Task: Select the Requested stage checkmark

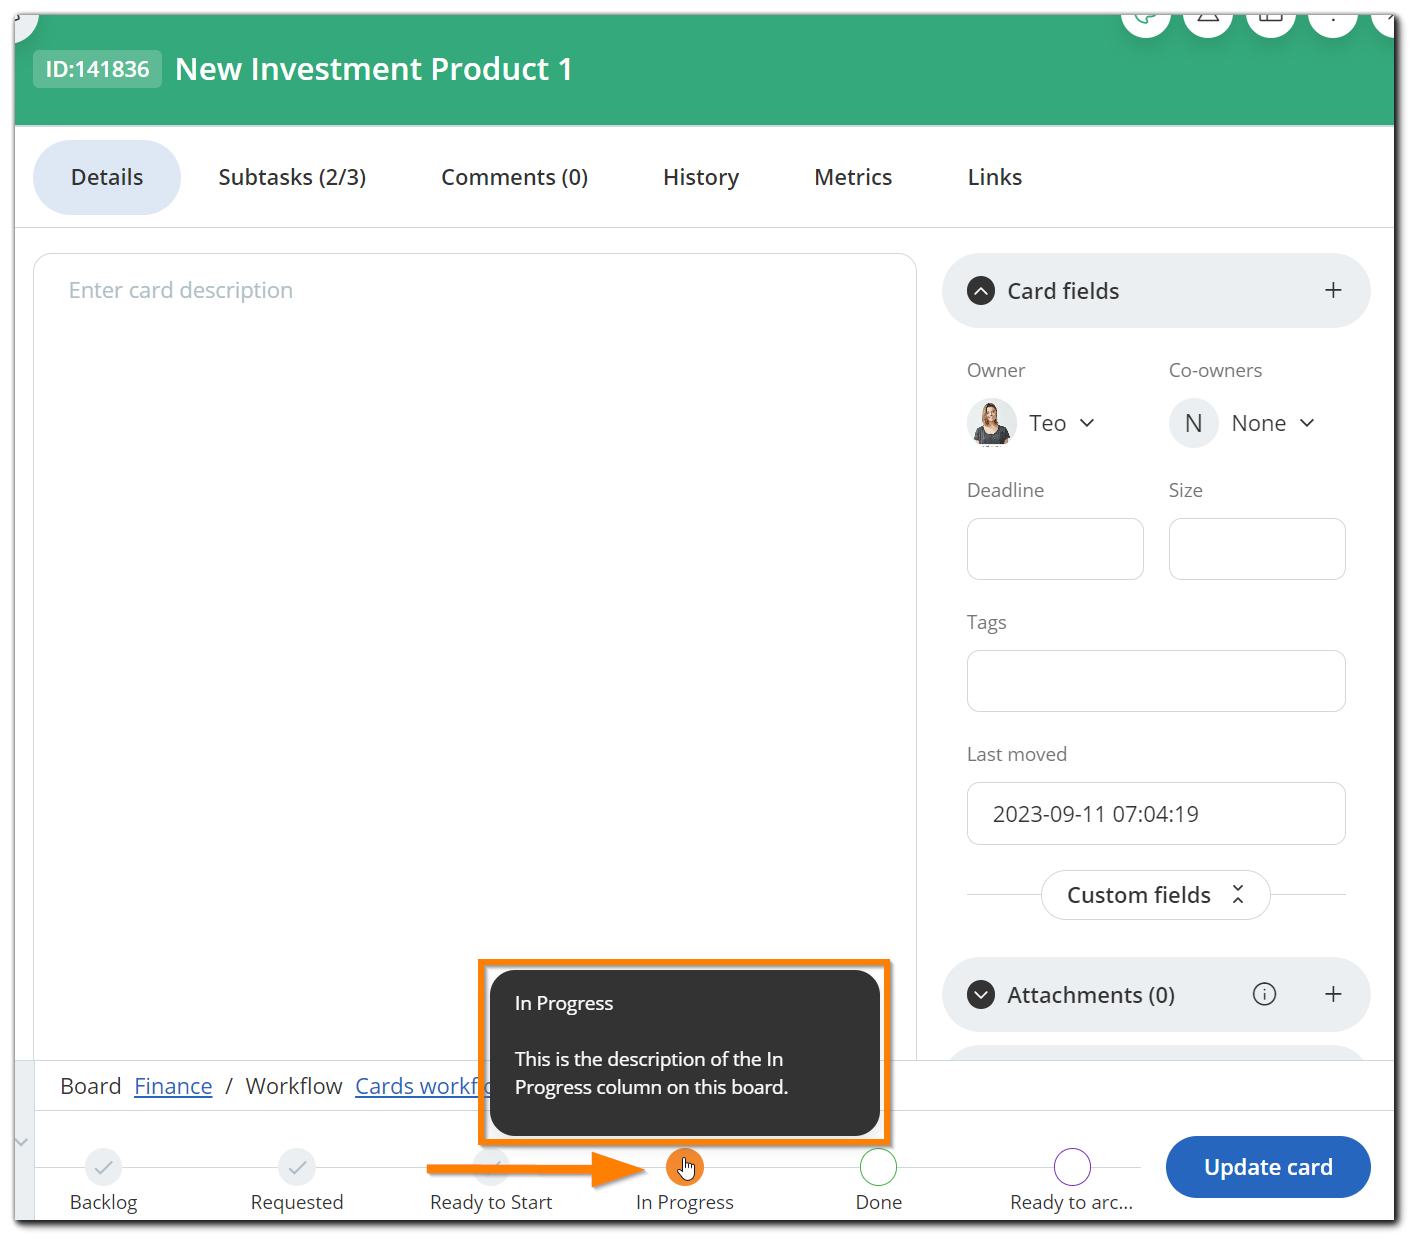Action: click(296, 1166)
